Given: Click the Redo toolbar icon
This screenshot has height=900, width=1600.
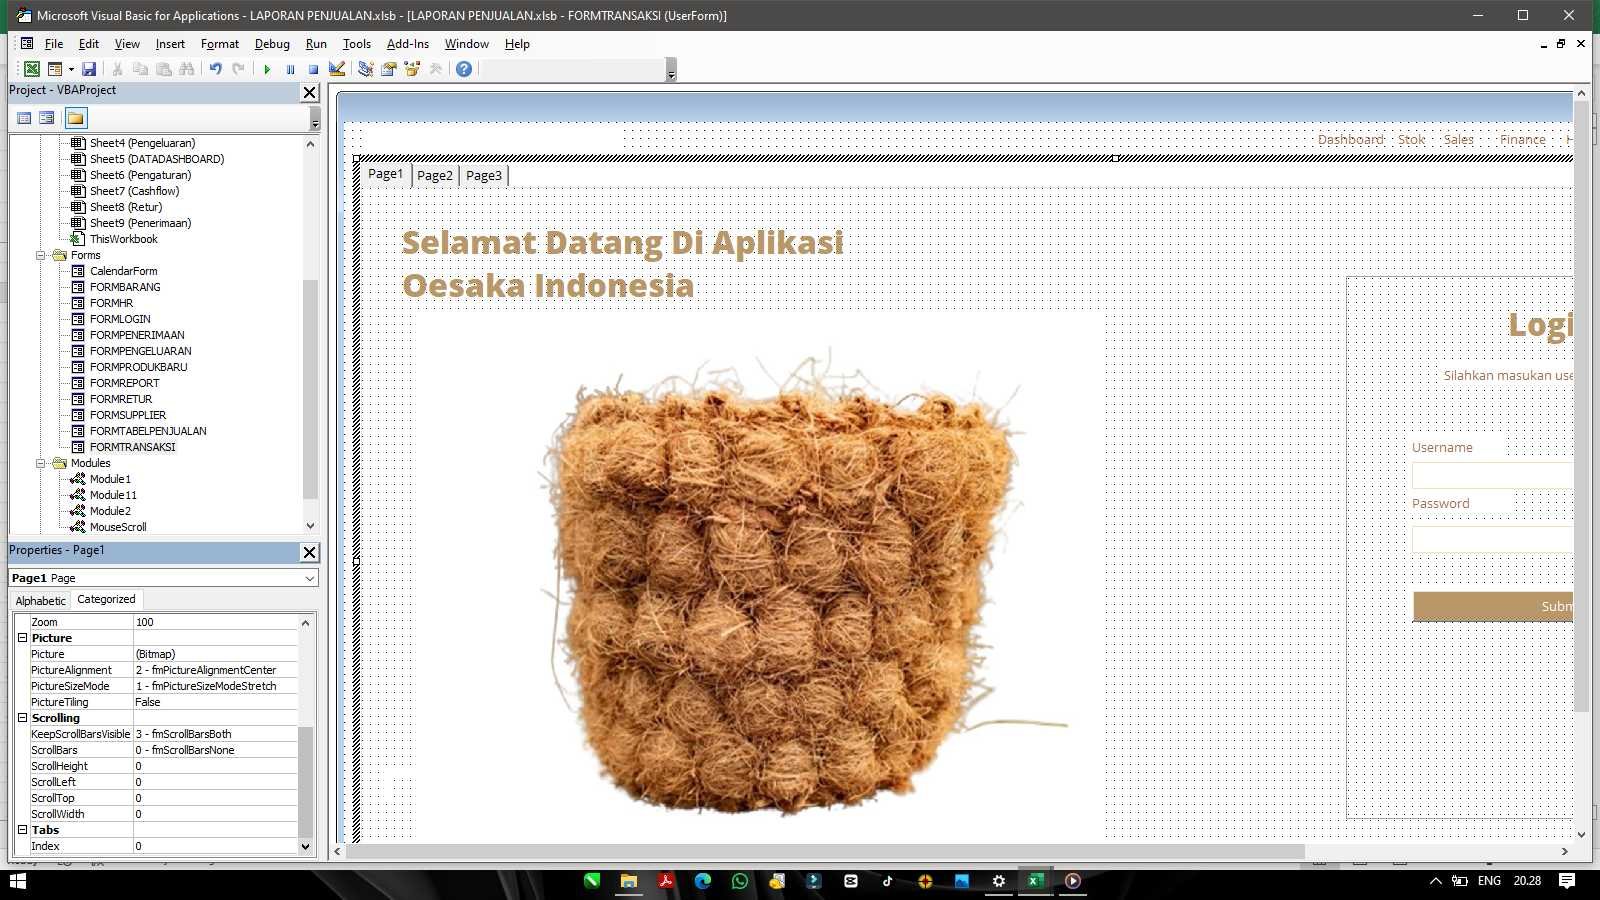Looking at the screenshot, I should [x=238, y=69].
